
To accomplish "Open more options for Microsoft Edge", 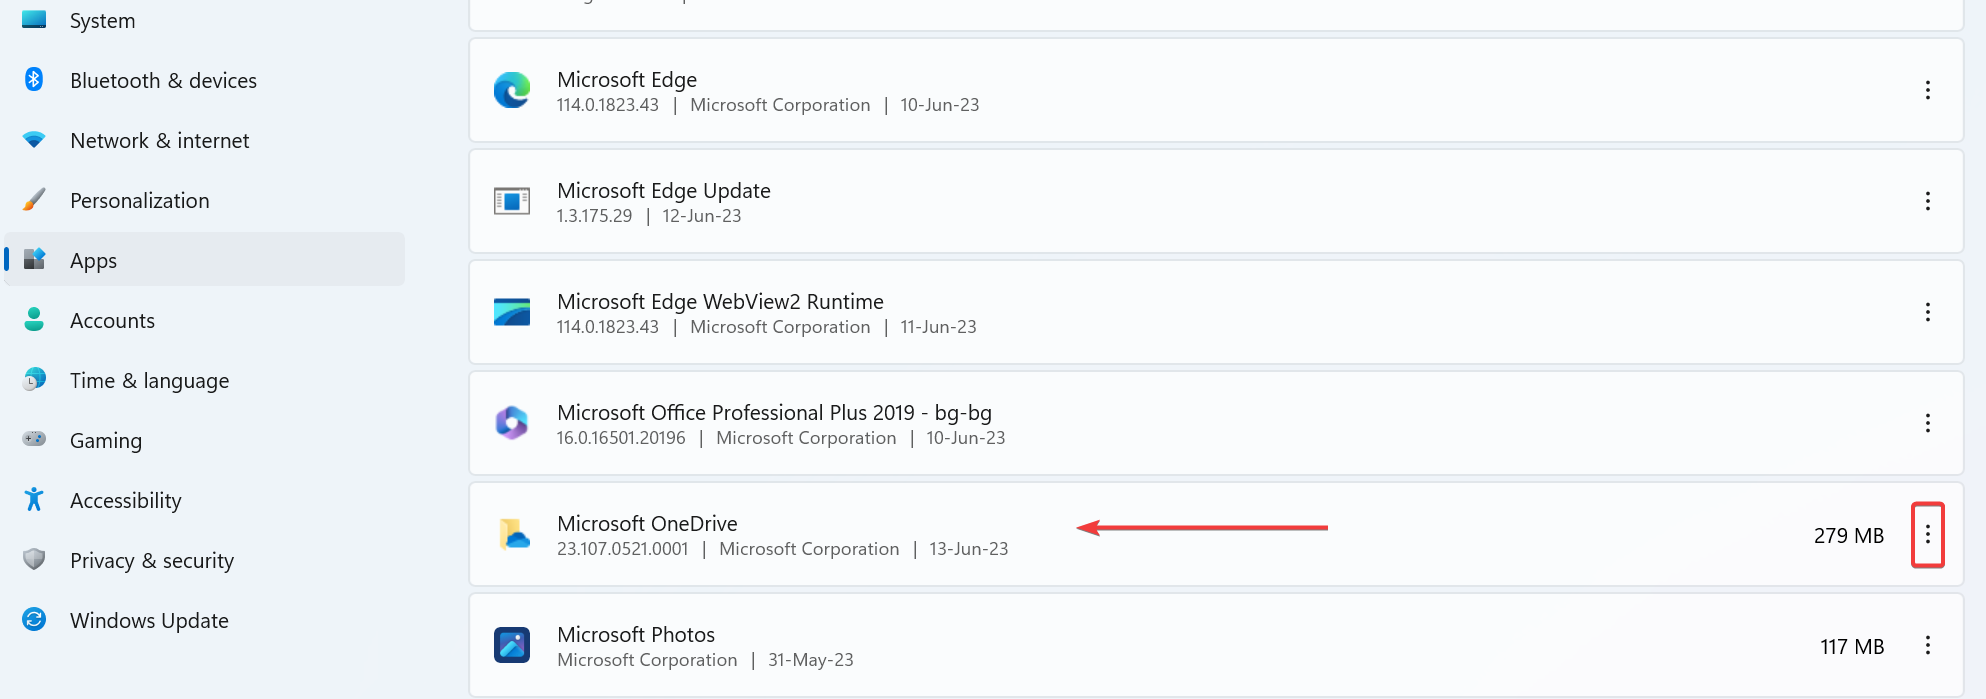I will pyautogui.click(x=1927, y=90).
